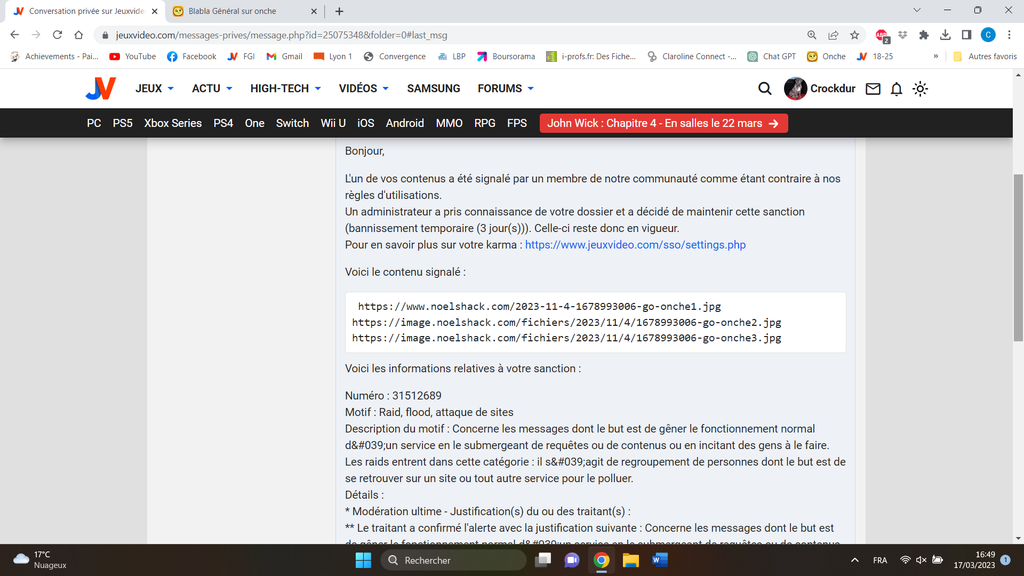The width and height of the screenshot is (1024, 576).
Task: Expand the JEUX dropdown menu
Action: 154,89
